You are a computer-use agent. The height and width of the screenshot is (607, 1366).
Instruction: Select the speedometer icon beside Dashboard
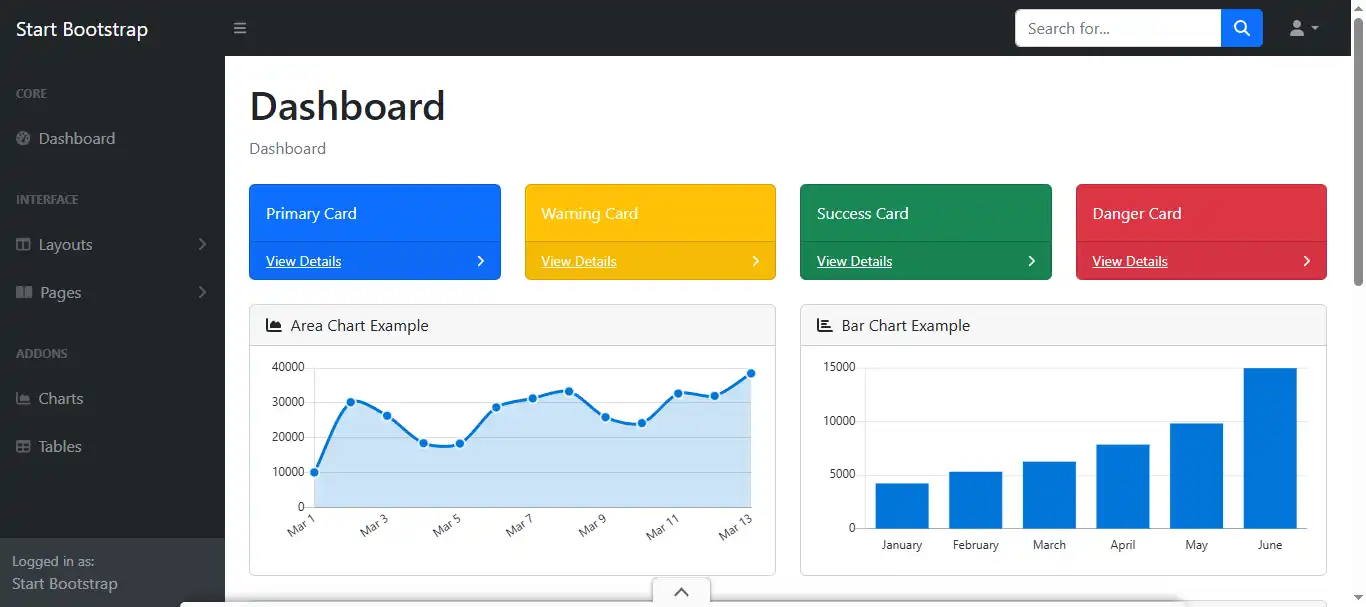(x=22, y=139)
